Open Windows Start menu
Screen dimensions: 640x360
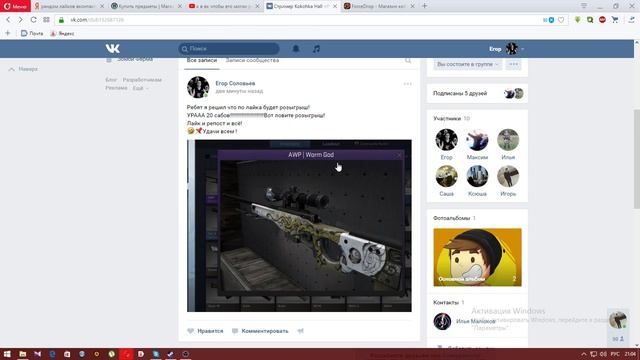tap(7, 354)
